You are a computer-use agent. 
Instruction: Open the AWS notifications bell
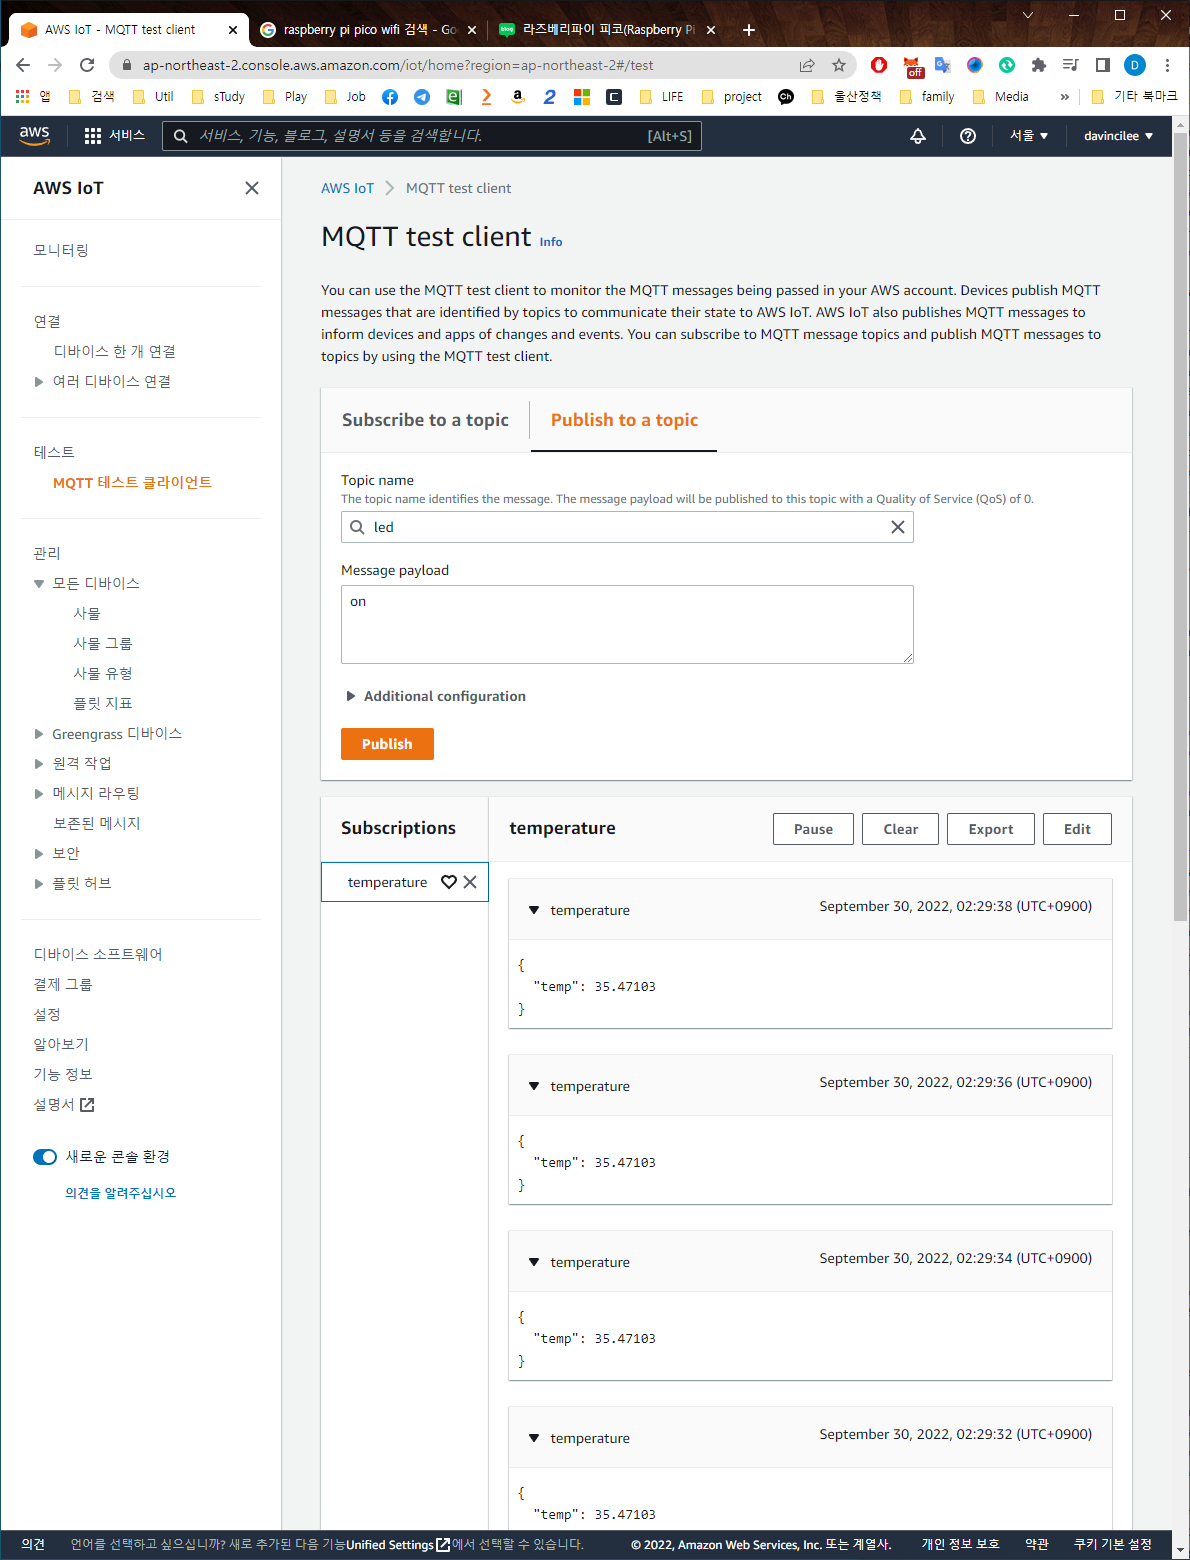(x=917, y=136)
